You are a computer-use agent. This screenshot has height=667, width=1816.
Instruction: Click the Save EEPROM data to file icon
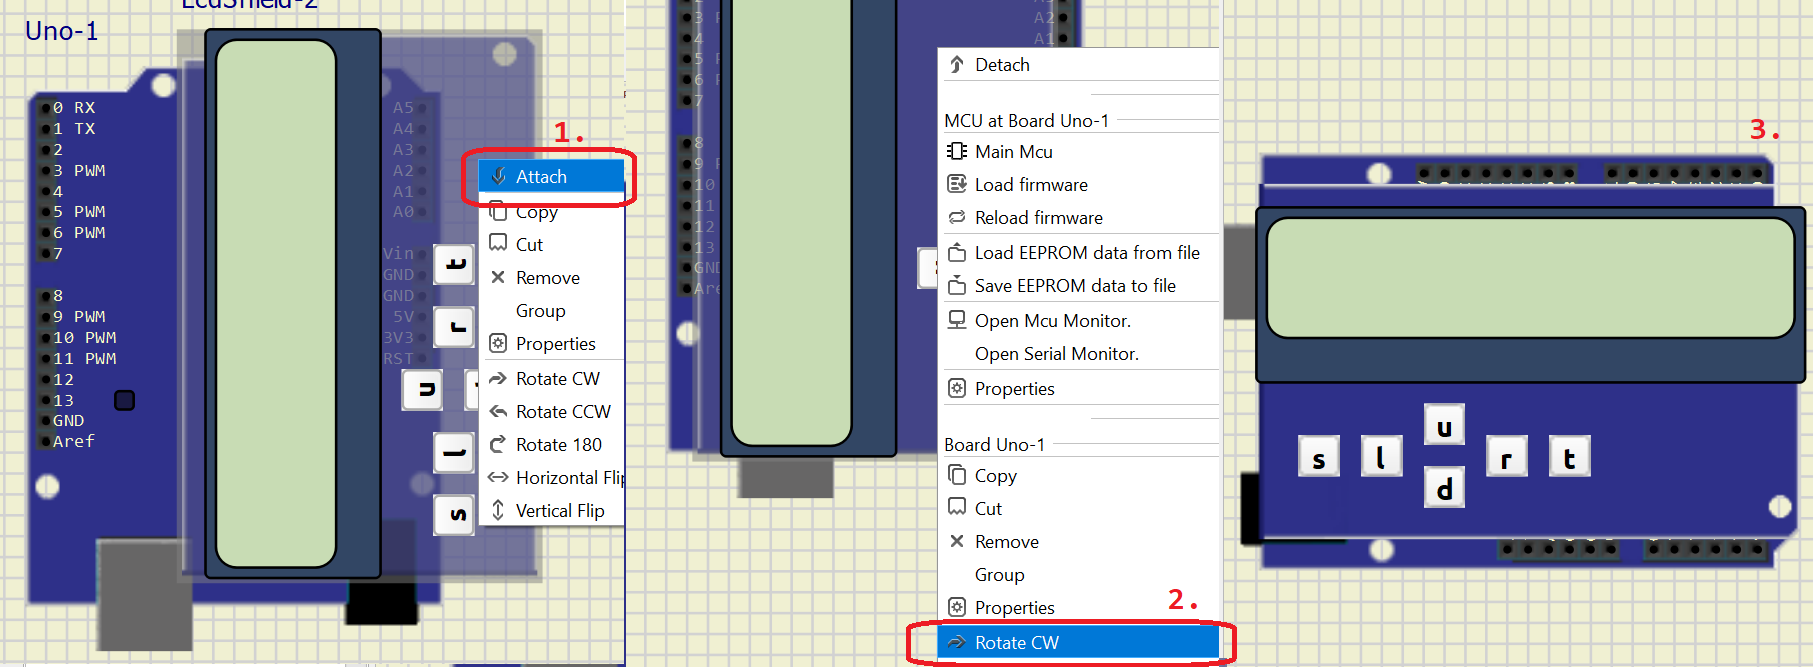click(x=957, y=285)
